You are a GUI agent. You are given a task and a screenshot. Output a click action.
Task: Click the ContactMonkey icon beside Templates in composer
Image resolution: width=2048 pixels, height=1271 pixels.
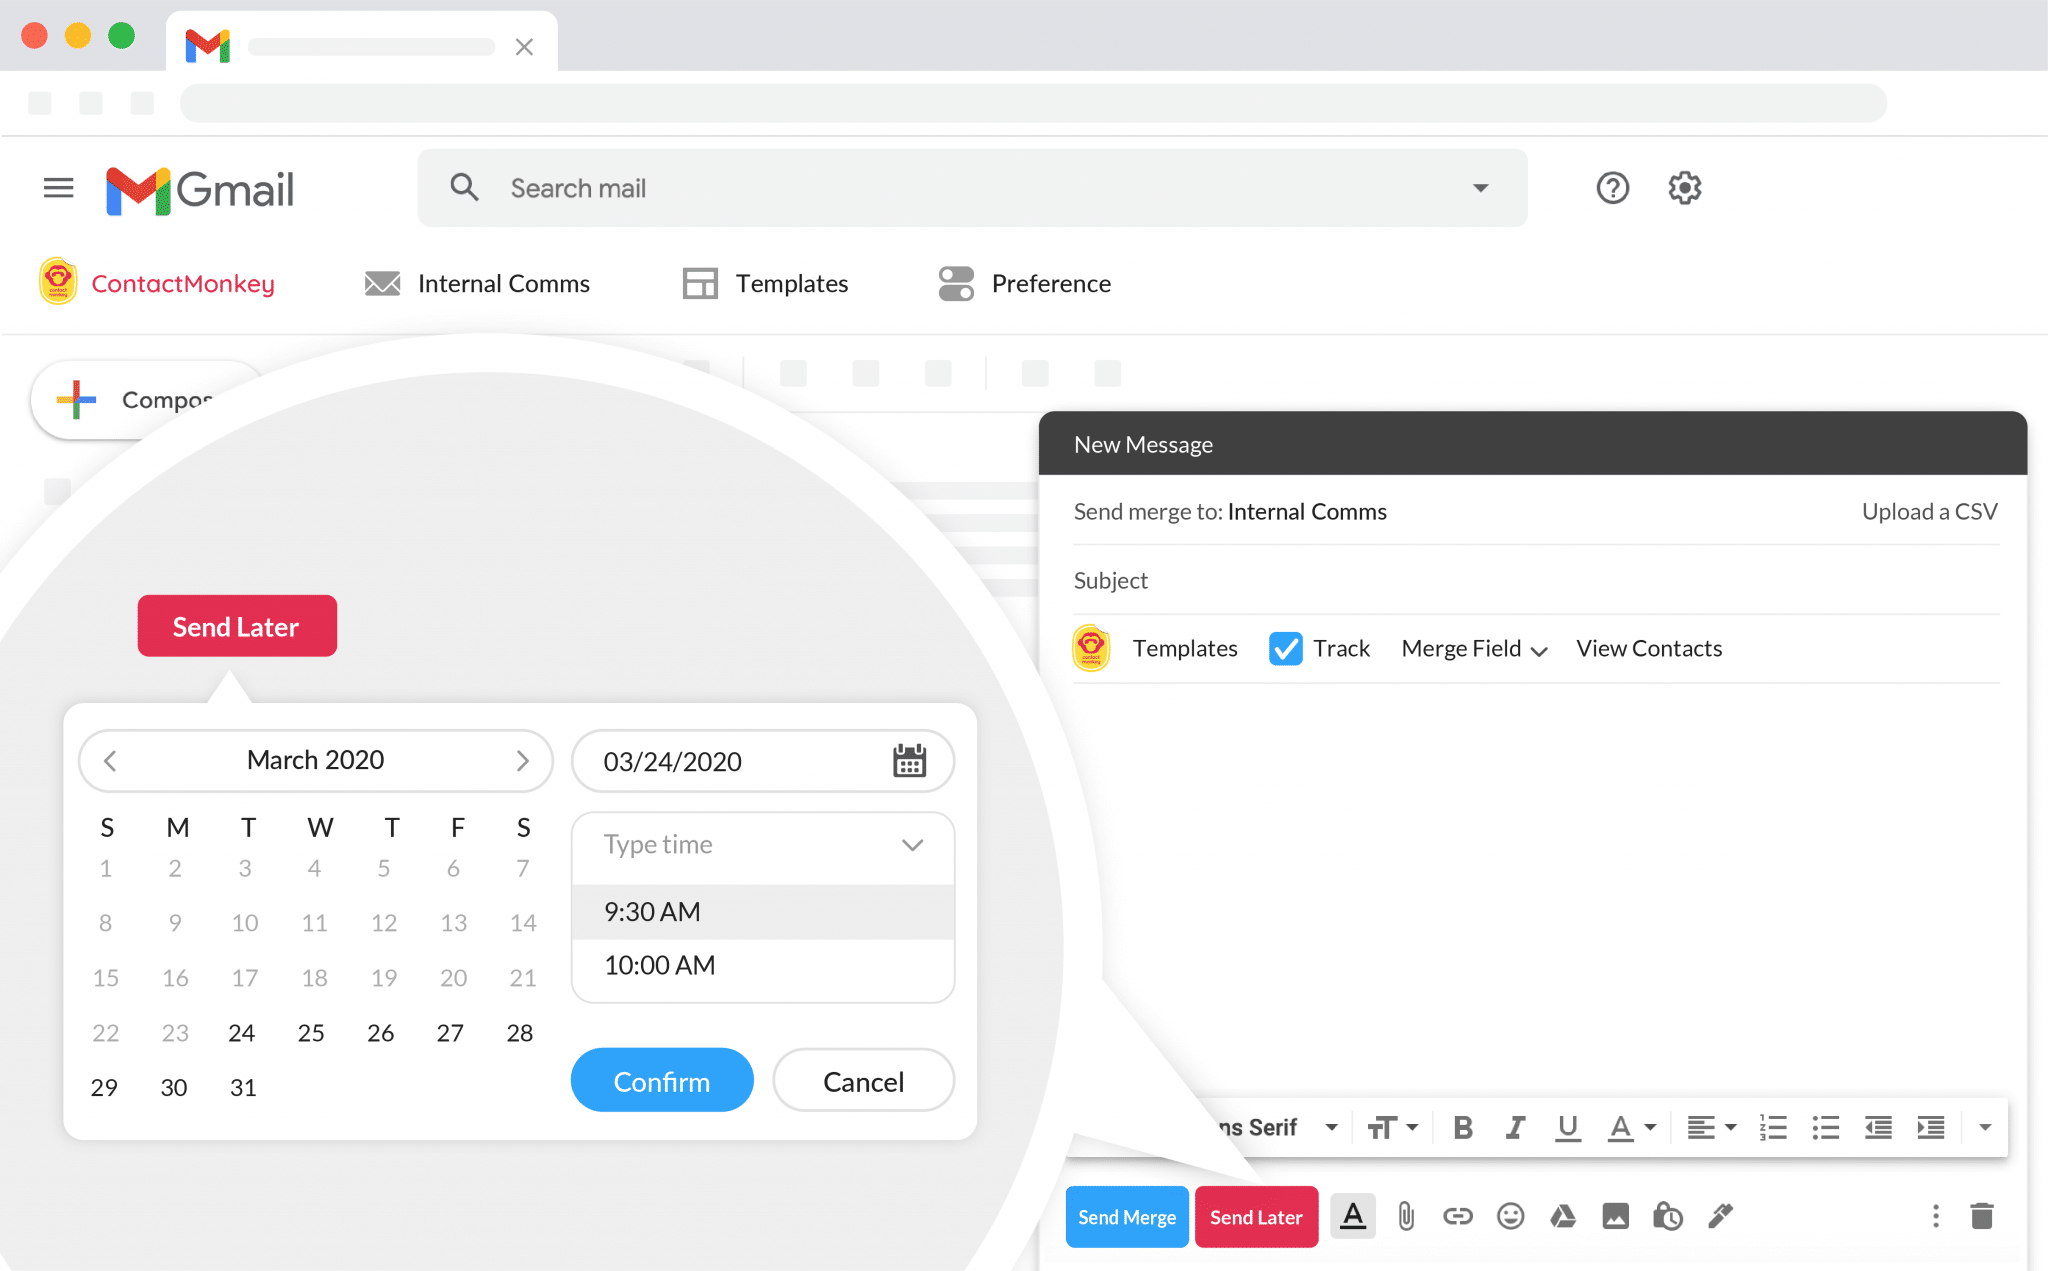[1091, 648]
